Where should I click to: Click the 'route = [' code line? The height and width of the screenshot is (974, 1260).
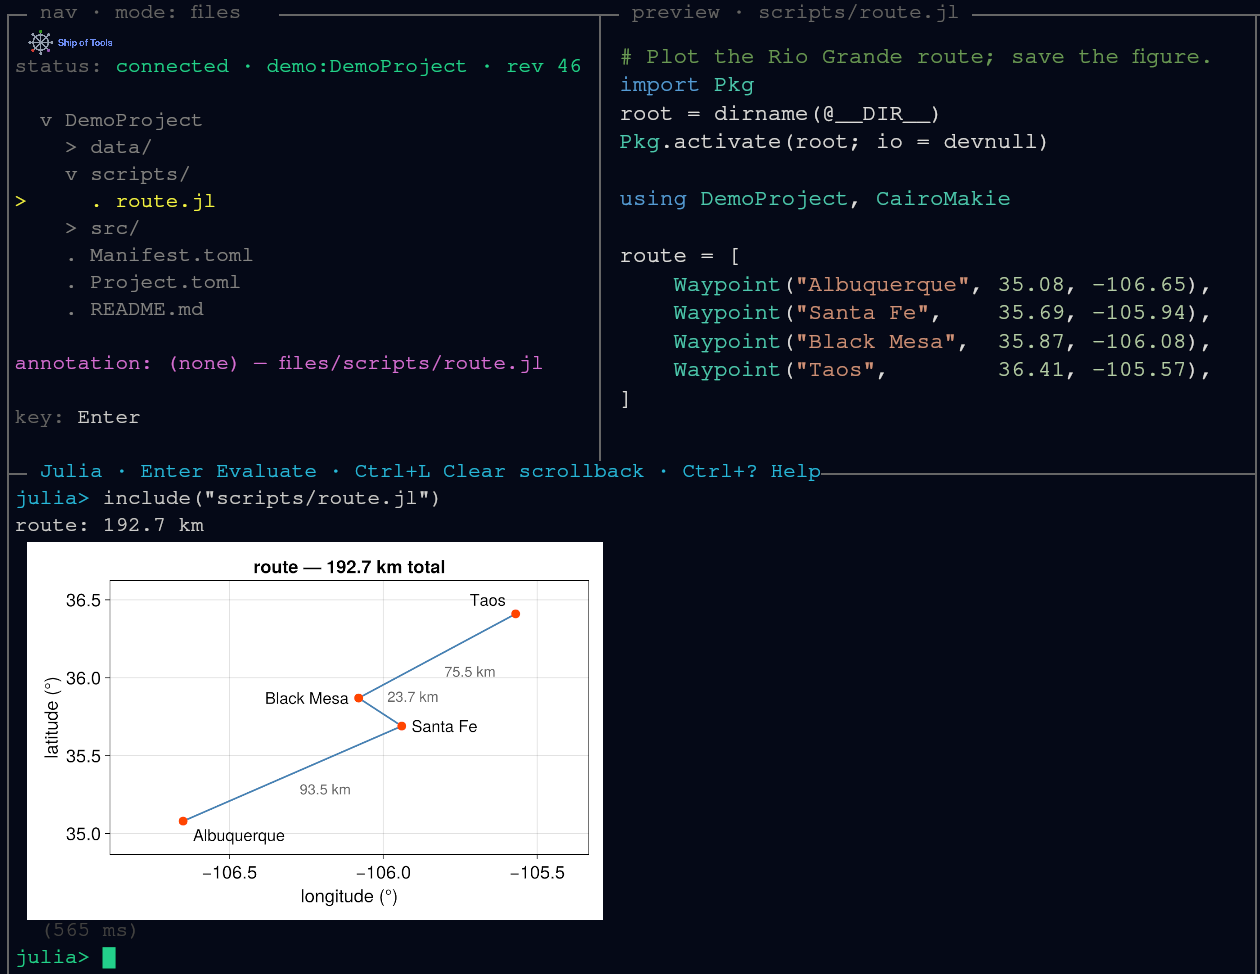point(680,256)
